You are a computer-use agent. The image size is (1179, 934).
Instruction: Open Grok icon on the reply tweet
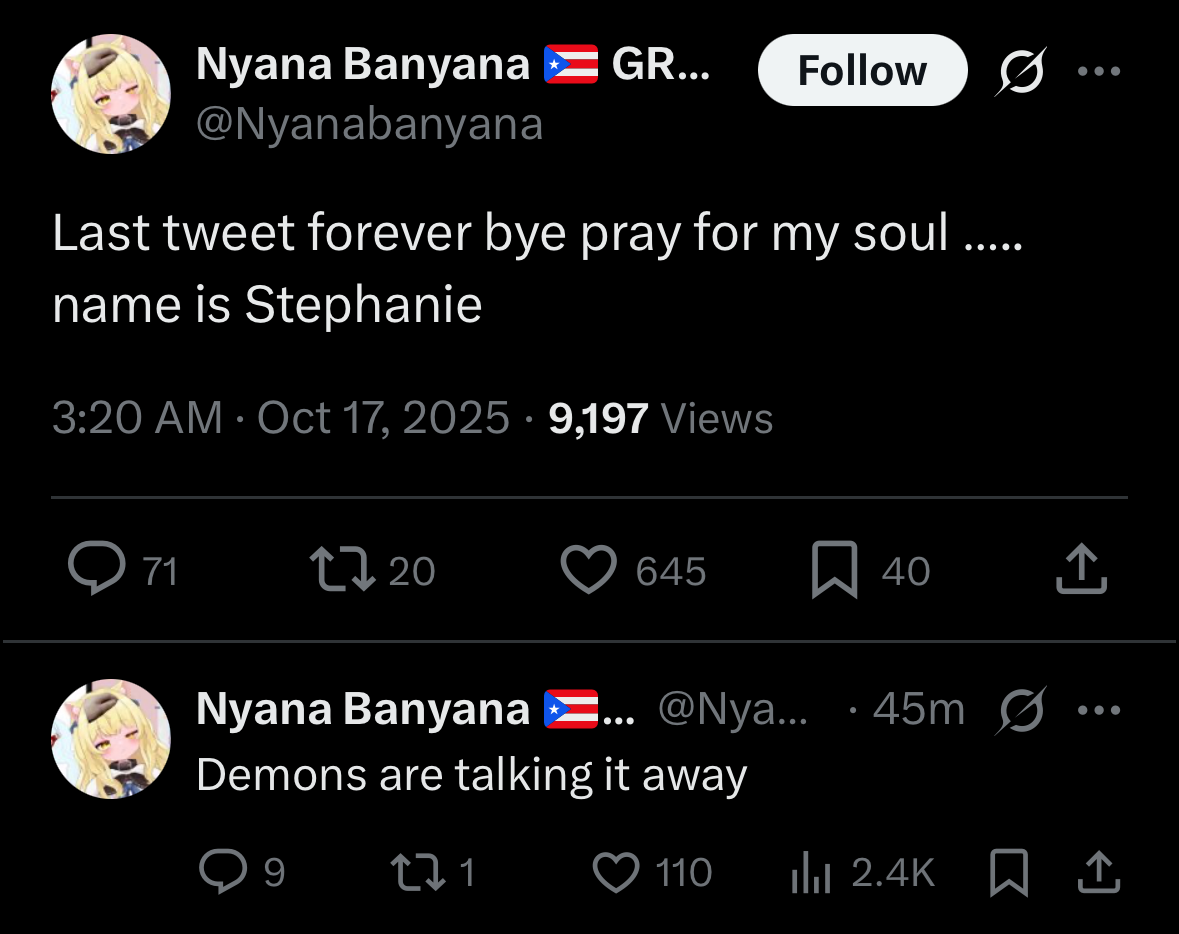[x=1021, y=709]
